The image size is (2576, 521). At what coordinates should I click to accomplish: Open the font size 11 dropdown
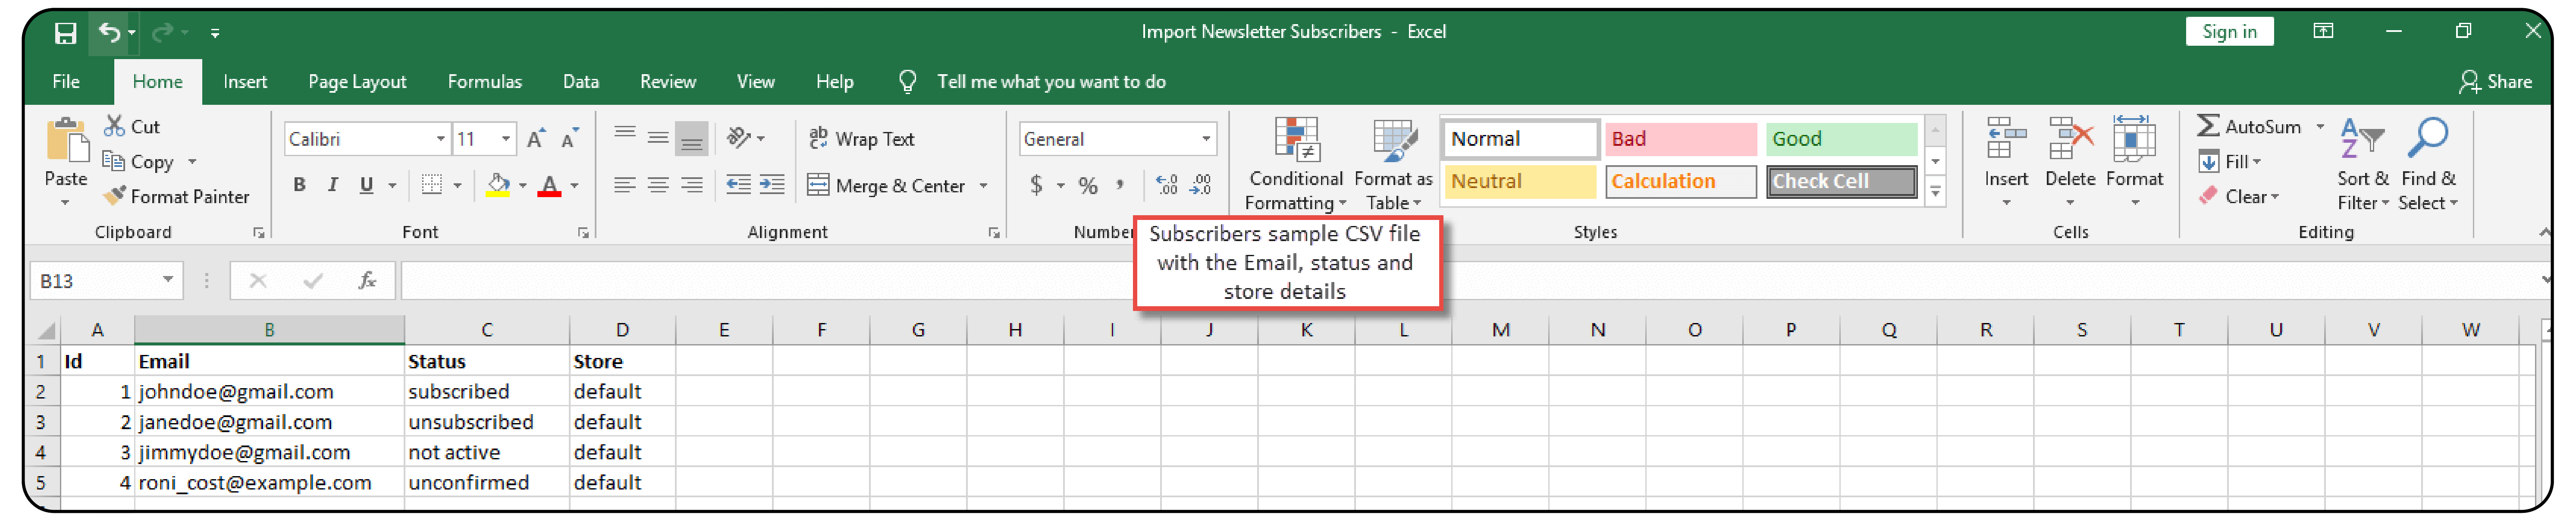(506, 139)
